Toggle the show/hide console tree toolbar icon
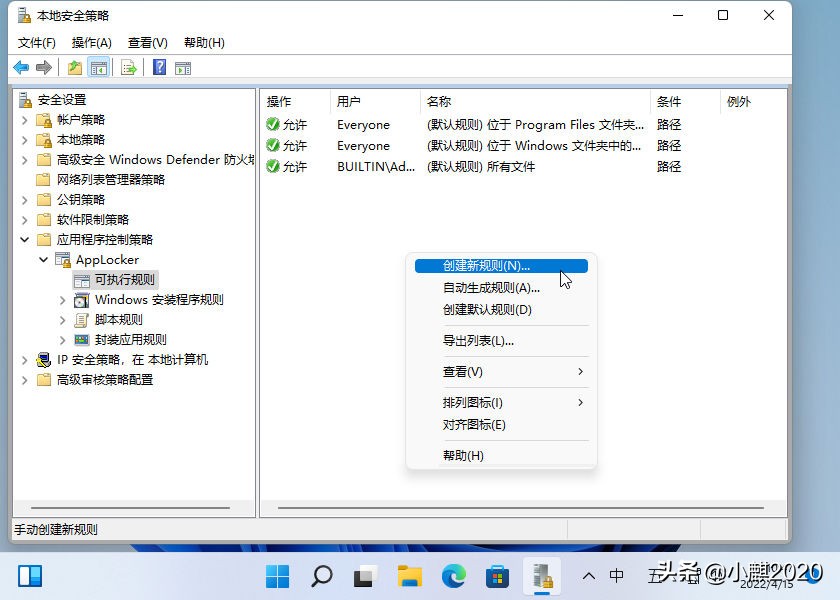The height and width of the screenshot is (600, 840). tap(99, 67)
